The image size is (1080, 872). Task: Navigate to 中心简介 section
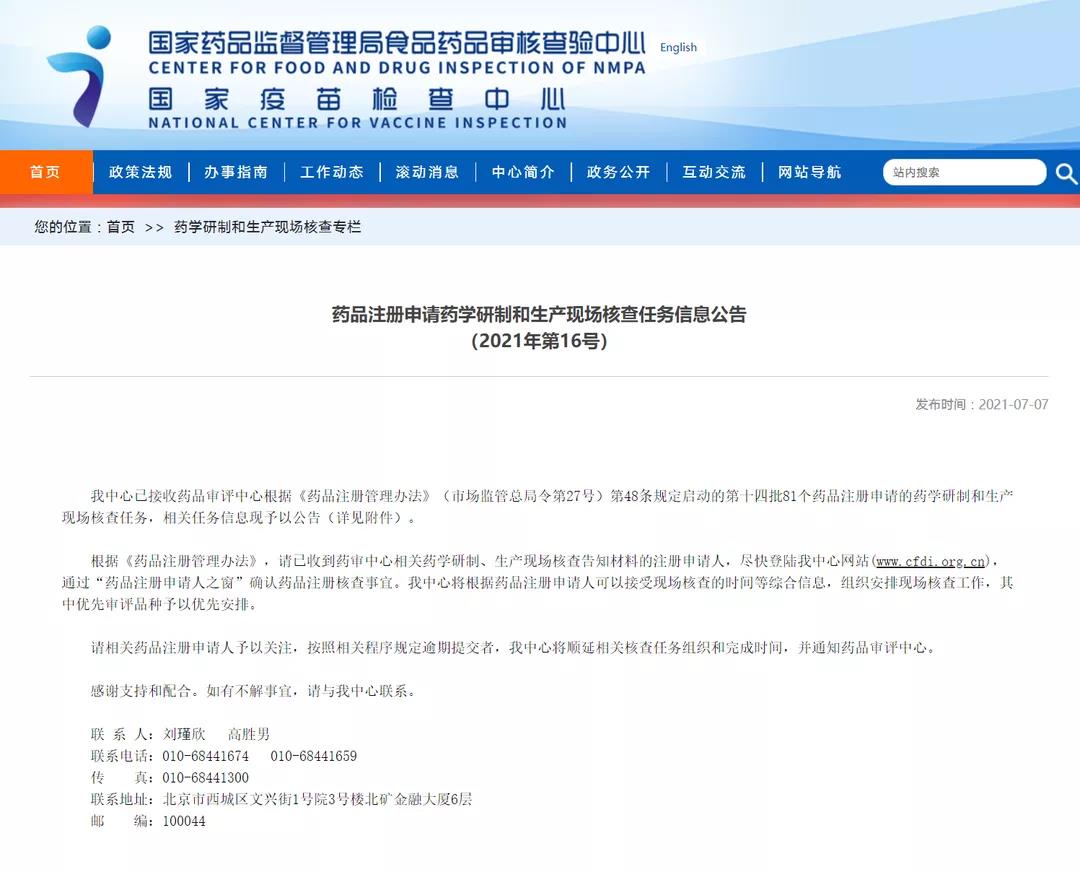tap(523, 172)
